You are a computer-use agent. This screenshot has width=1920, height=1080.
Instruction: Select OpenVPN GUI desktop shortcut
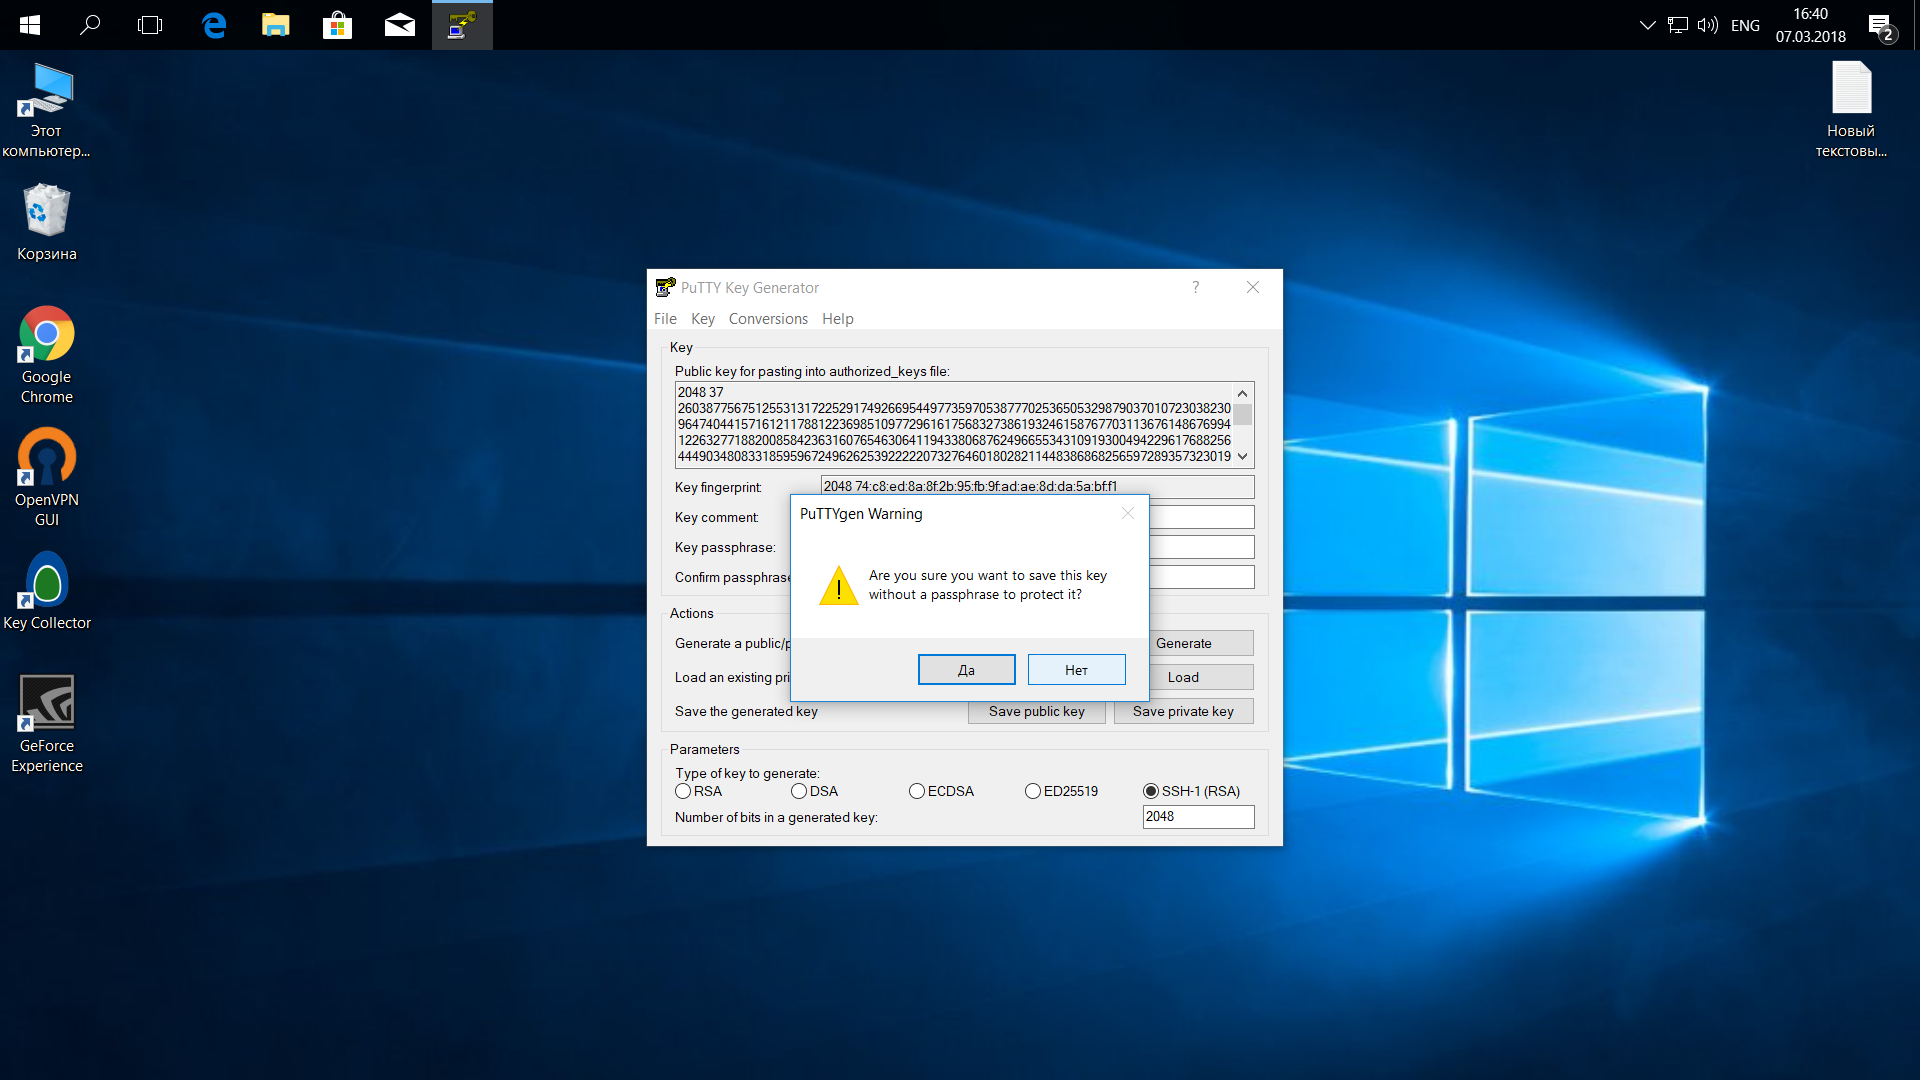click(46, 478)
